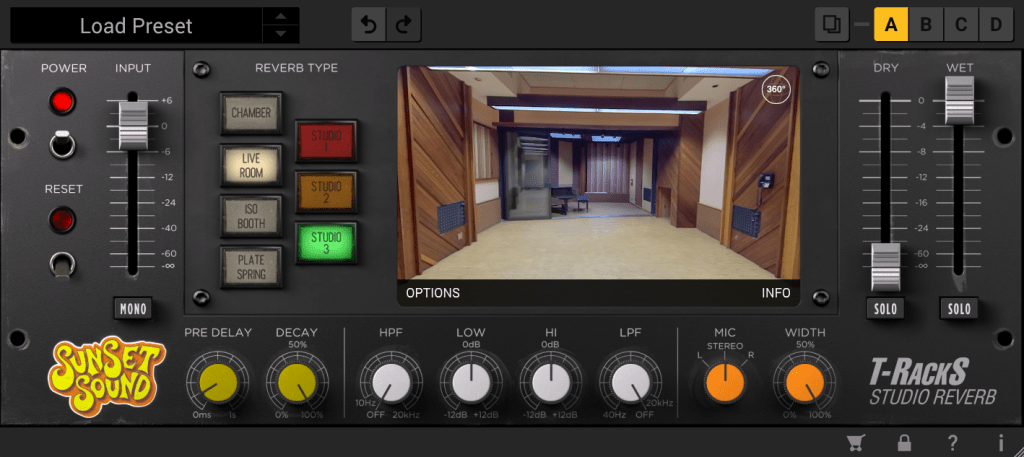
Task: Switch to preset slot D
Action: click(x=995, y=24)
